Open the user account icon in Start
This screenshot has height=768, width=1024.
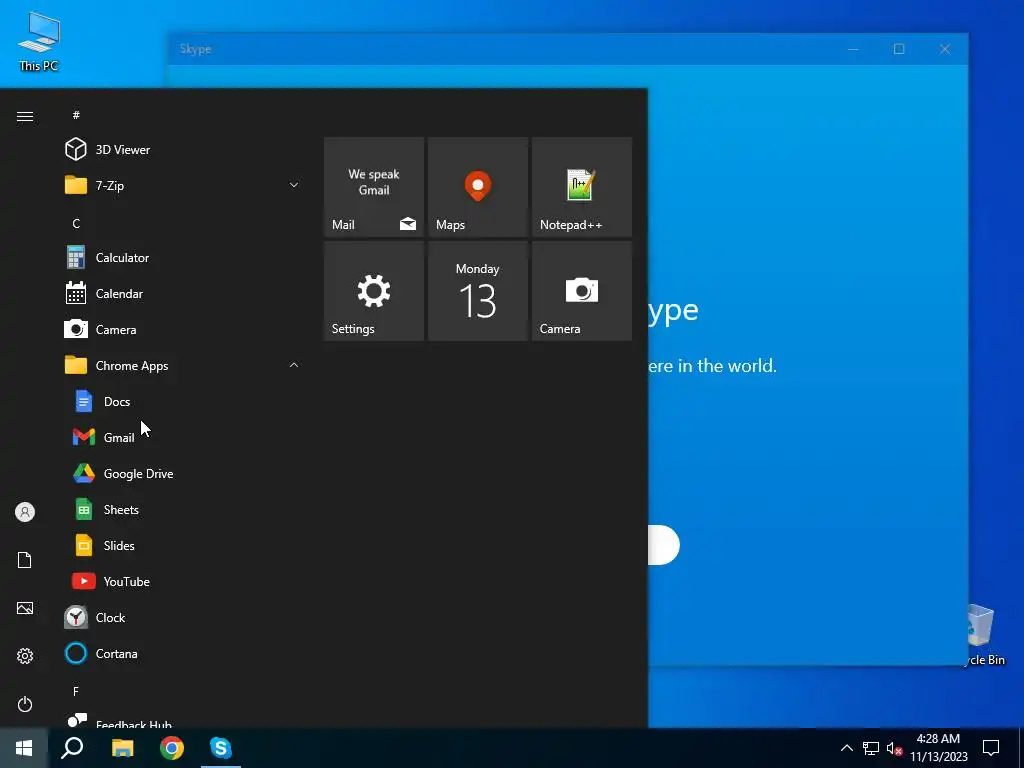(x=25, y=512)
